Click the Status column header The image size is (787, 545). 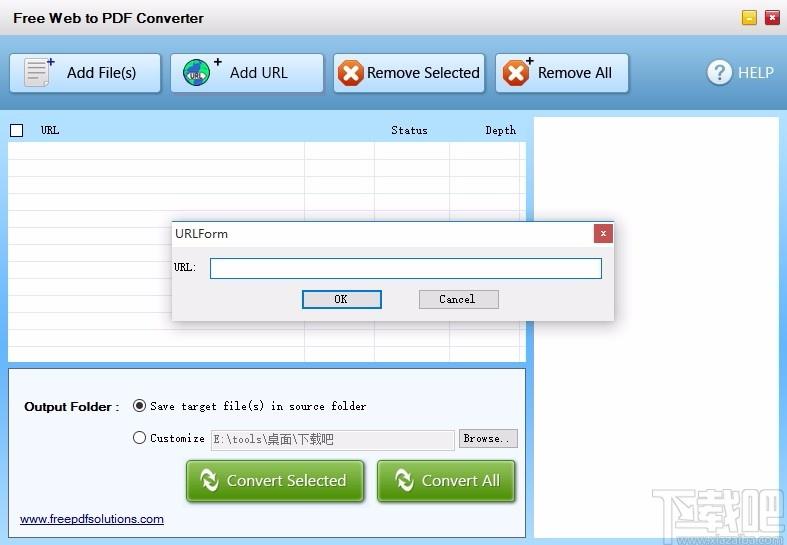coord(410,130)
